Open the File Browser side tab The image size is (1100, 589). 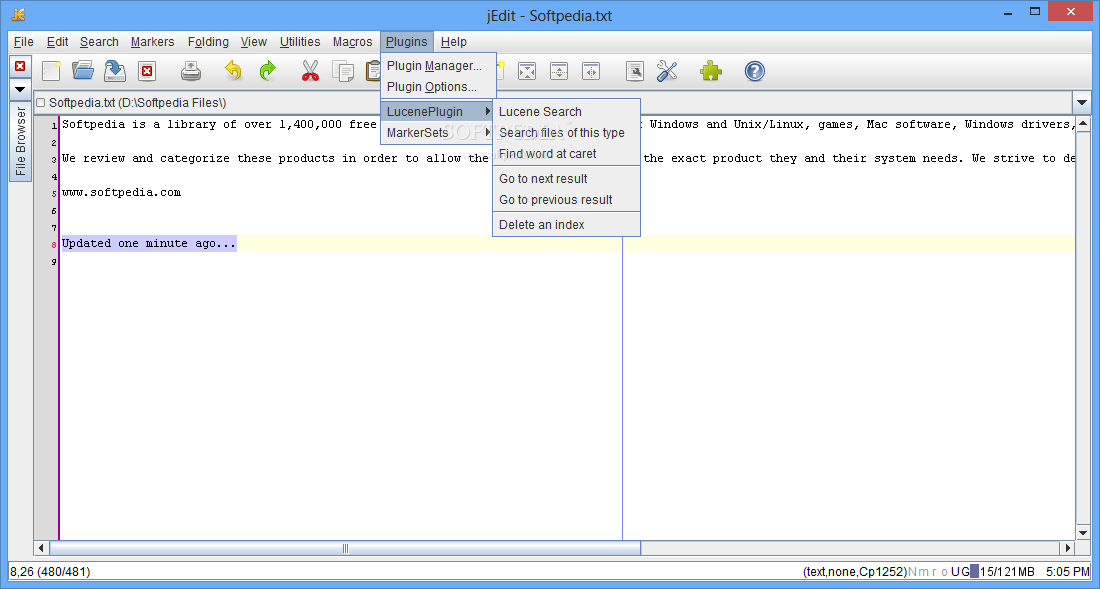20,141
